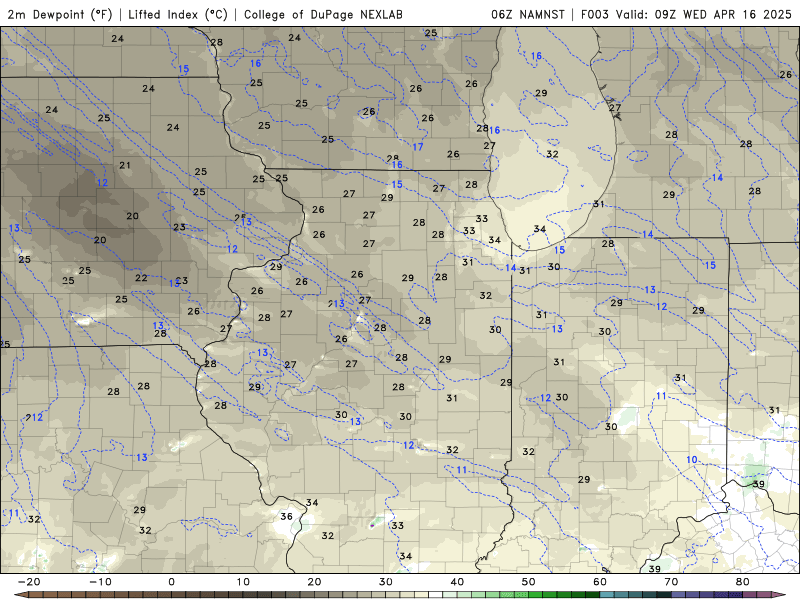800x600 pixels.
Task: Click the colorbar label "70"
Action: click(671, 582)
